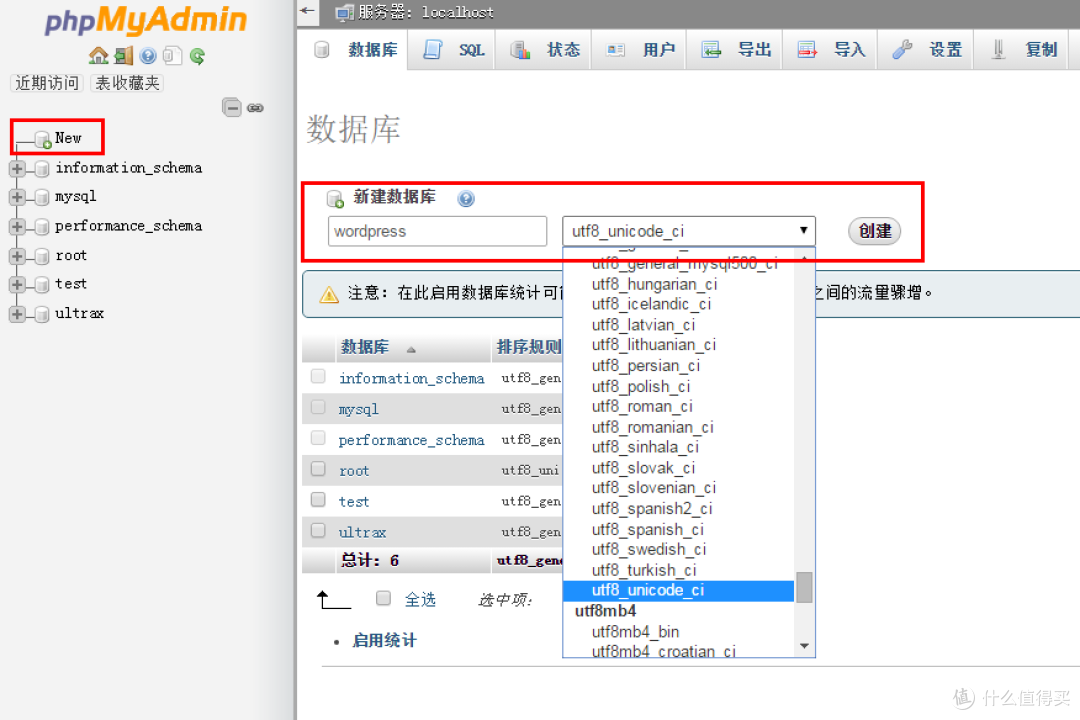This screenshot has height=720, width=1080.
Task: Click the 近期访问 button
Action: (x=47, y=83)
